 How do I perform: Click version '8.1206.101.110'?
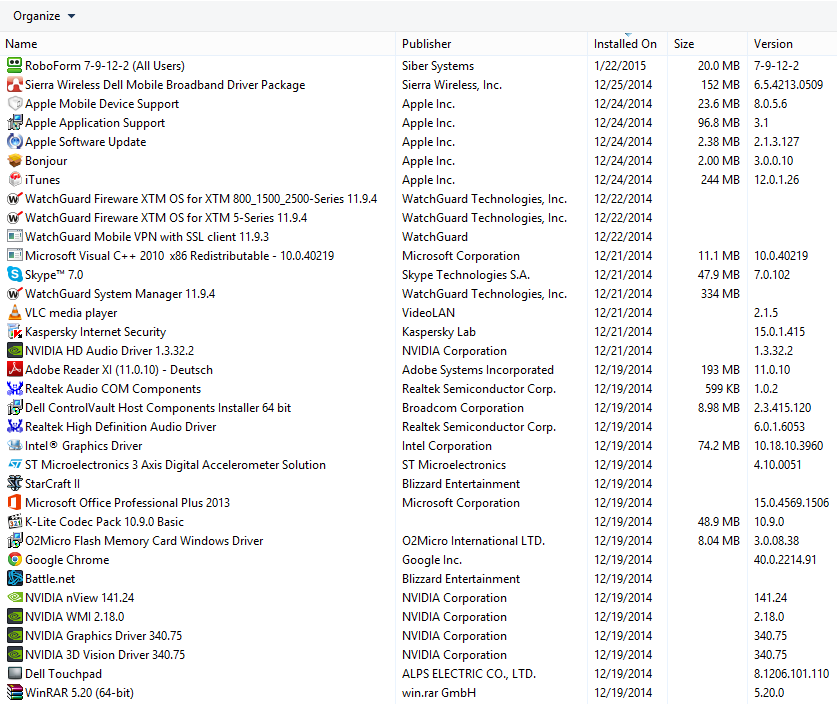point(791,674)
